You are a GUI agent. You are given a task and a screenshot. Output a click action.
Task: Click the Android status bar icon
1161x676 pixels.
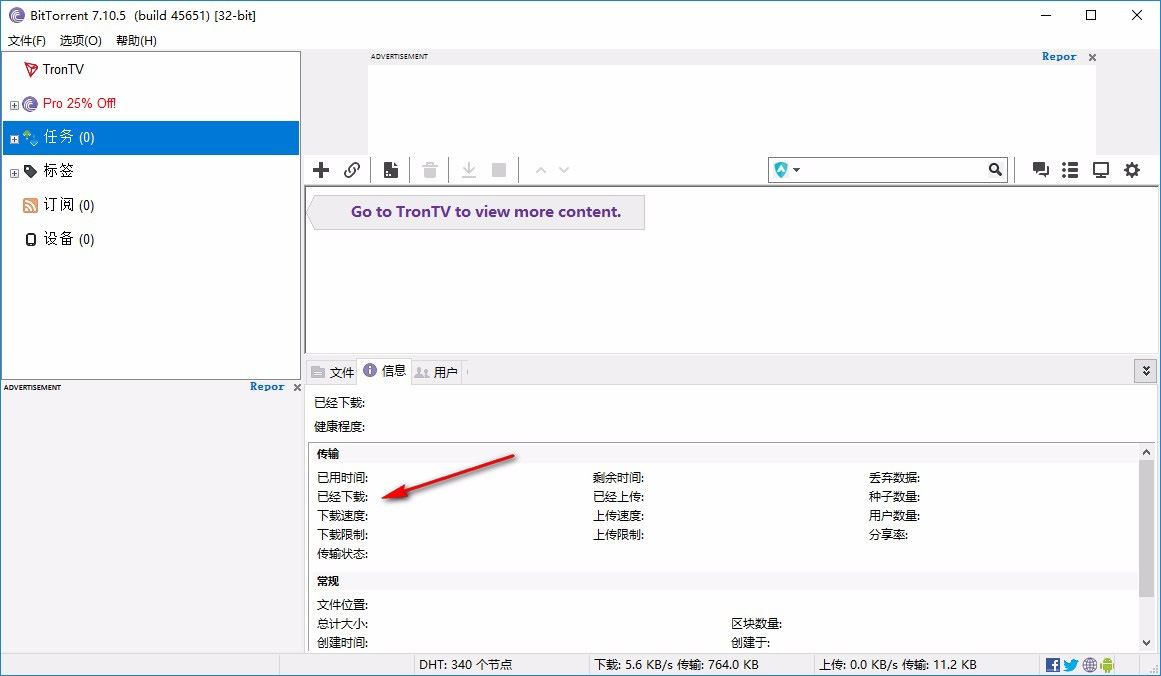1107,665
